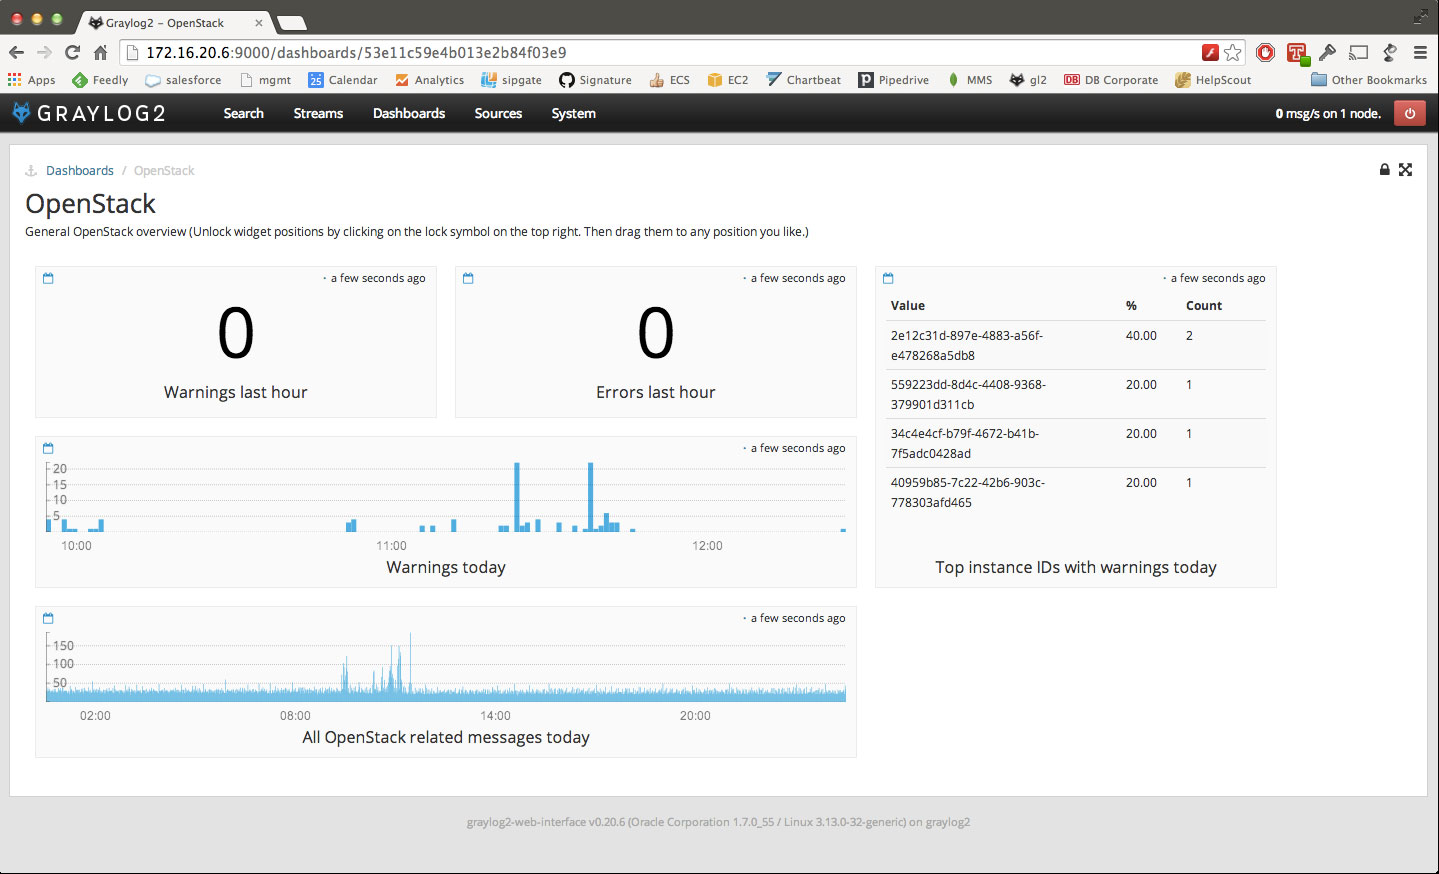Close the Graylog2 – OpenStack tab
The image size is (1439, 874).
click(x=259, y=23)
